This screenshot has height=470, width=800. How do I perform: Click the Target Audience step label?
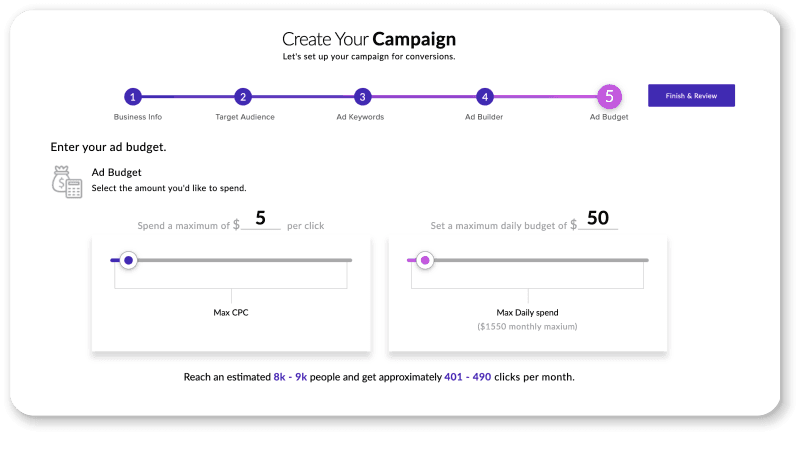pyautogui.click(x=245, y=117)
